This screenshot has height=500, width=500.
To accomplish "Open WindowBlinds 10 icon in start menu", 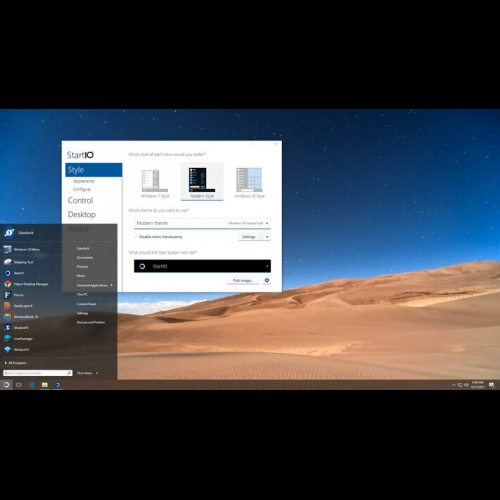I will click(x=8, y=317).
